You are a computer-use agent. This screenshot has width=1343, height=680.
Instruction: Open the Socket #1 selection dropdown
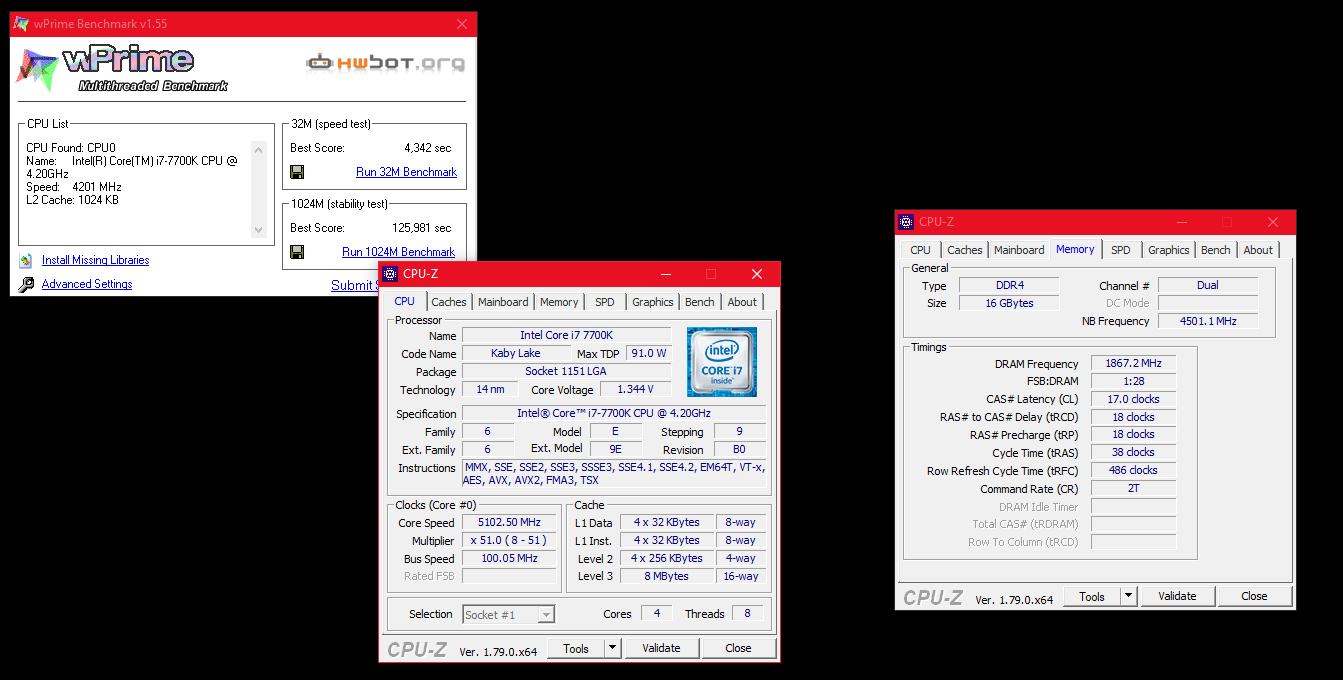(x=509, y=614)
